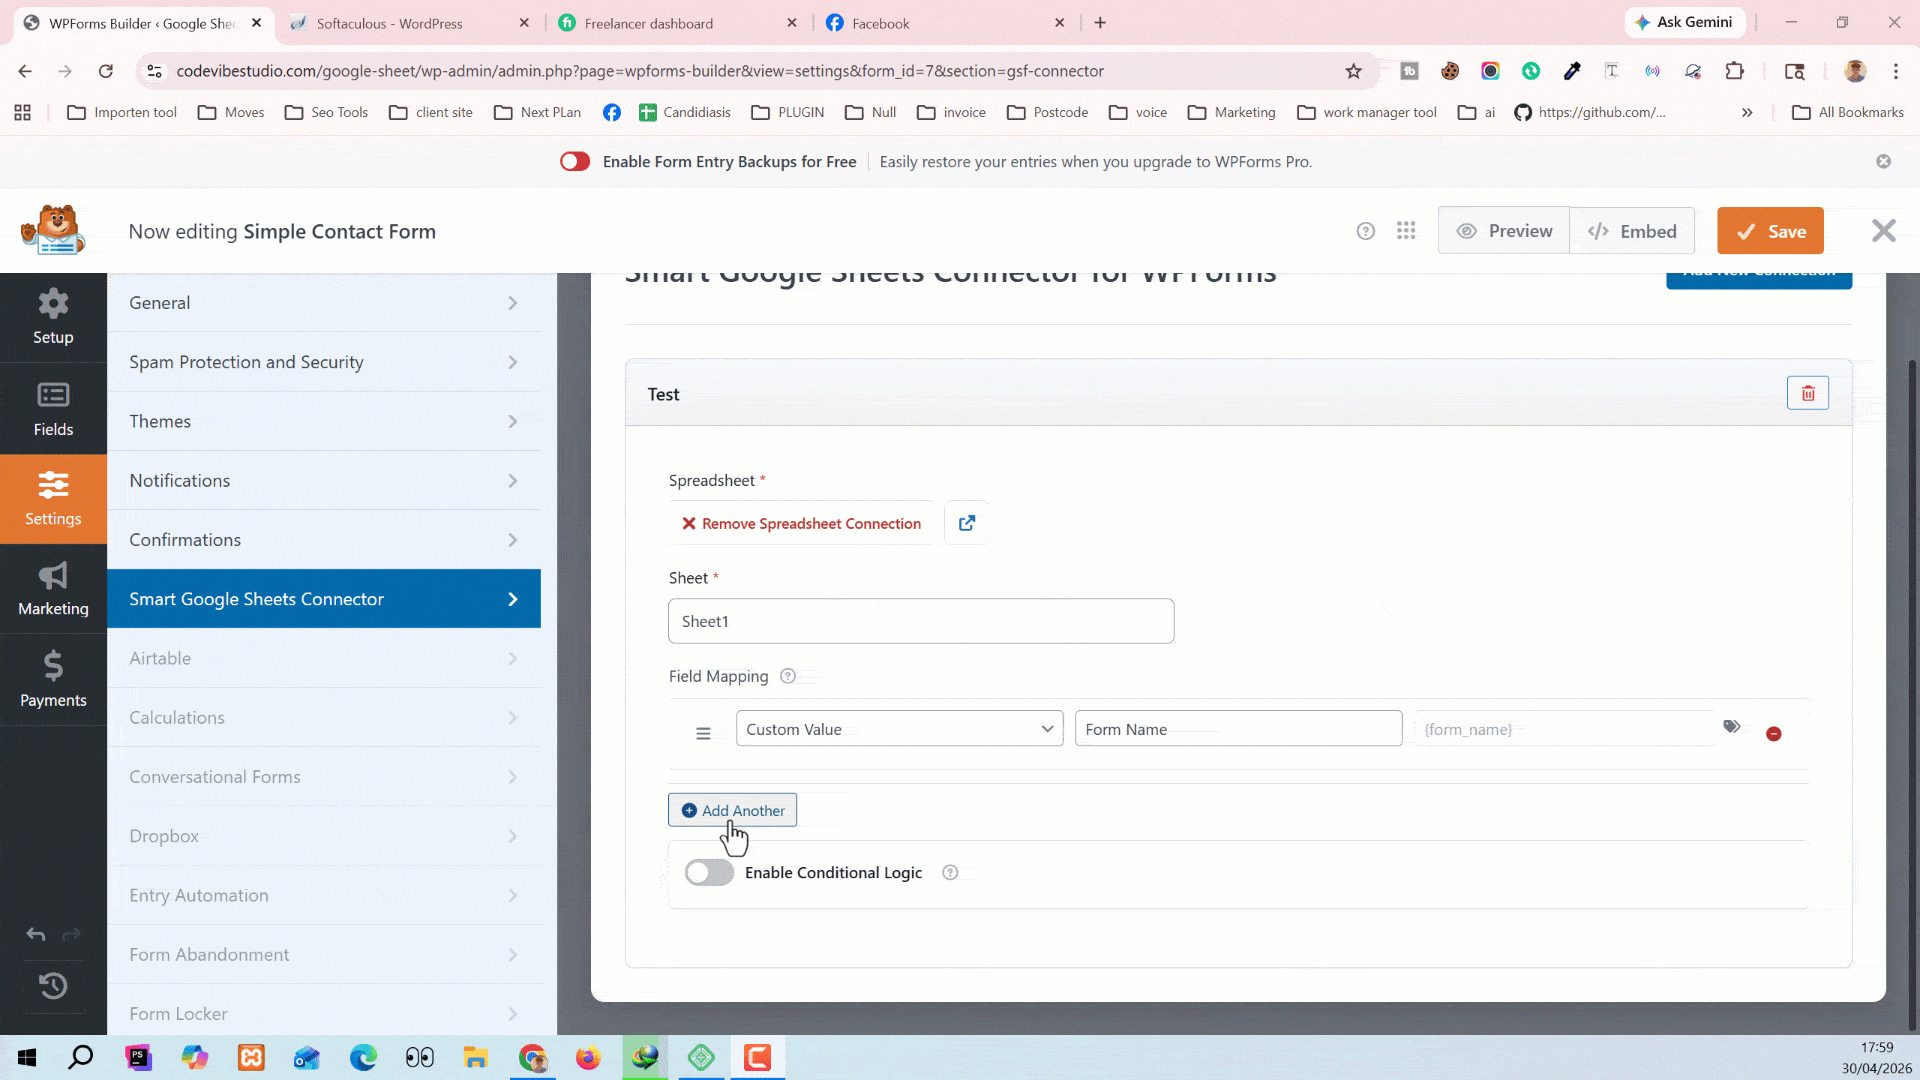Click the Preview button

pyautogui.click(x=1504, y=231)
